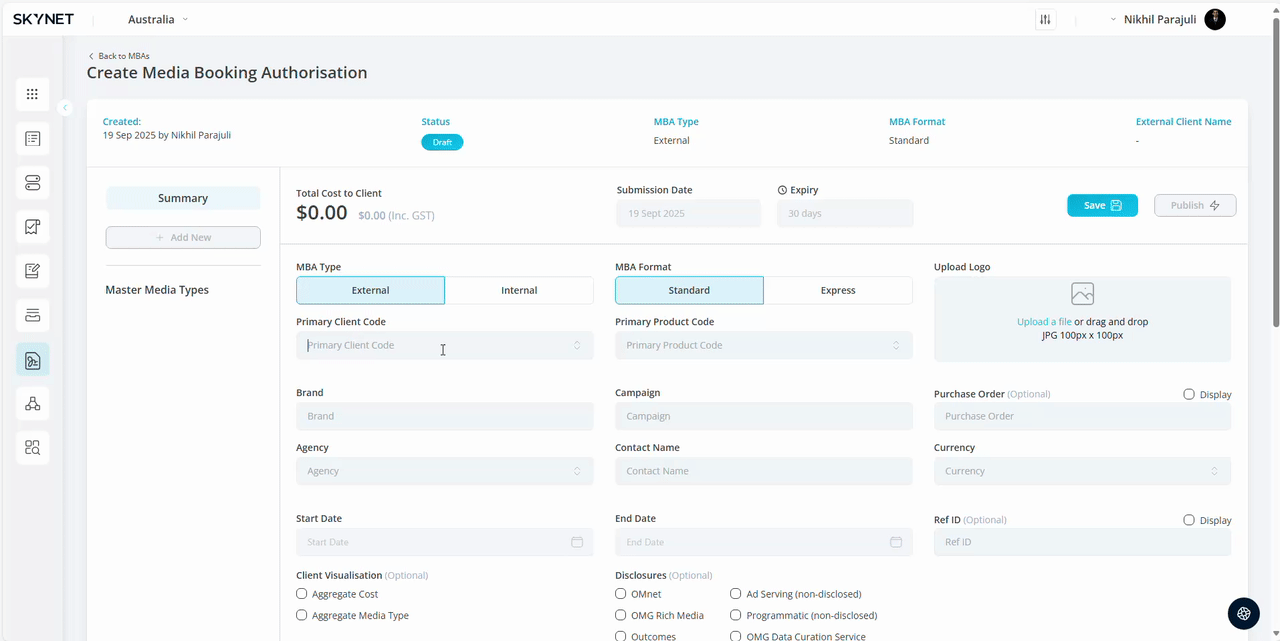Tick the OMnet disclosure checkbox
This screenshot has width=1280, height=641.
[621, 594]
